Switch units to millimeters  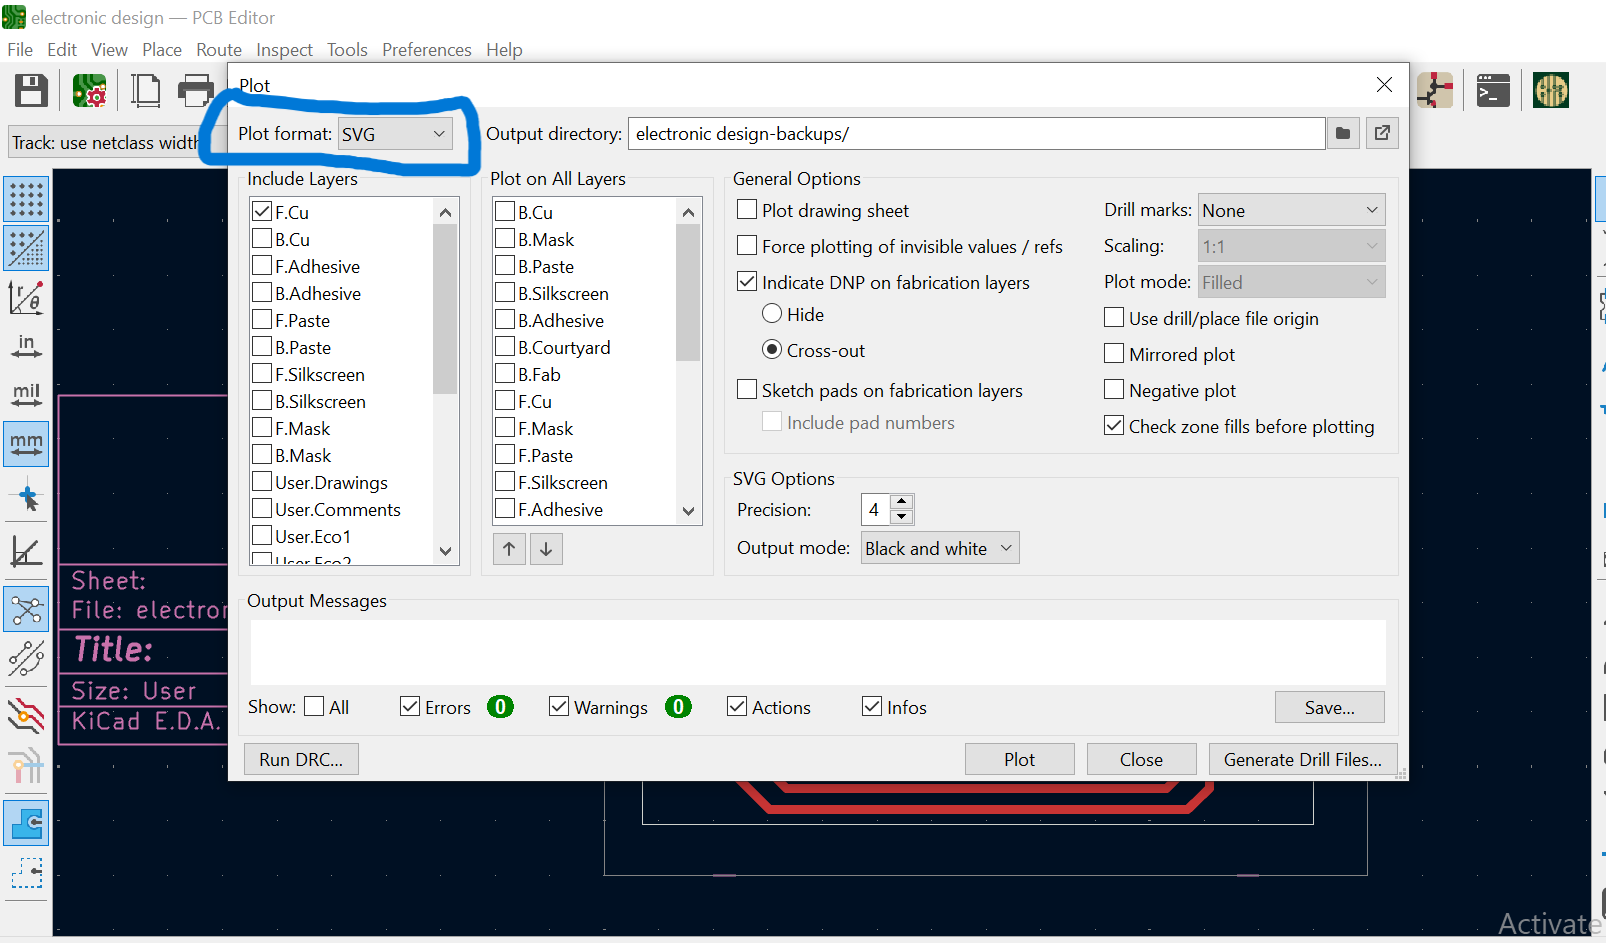click(x=26, y=443)
